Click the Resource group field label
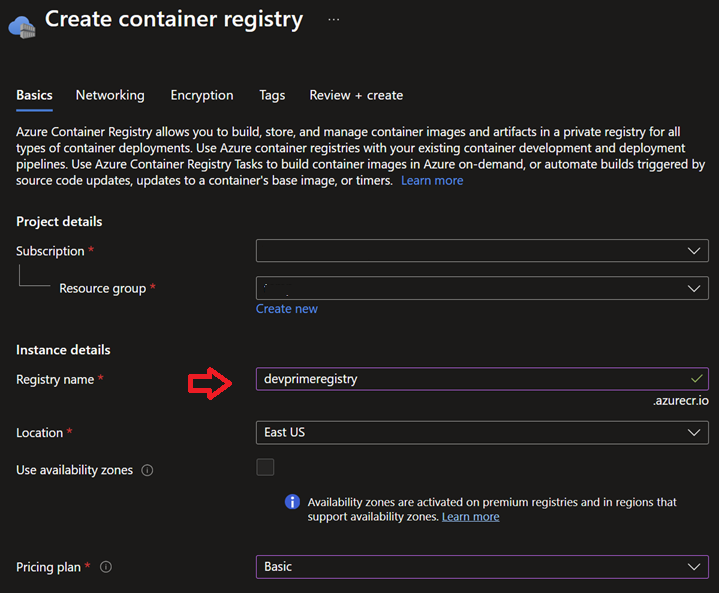719x593 pixels. (x=103, y=288)
